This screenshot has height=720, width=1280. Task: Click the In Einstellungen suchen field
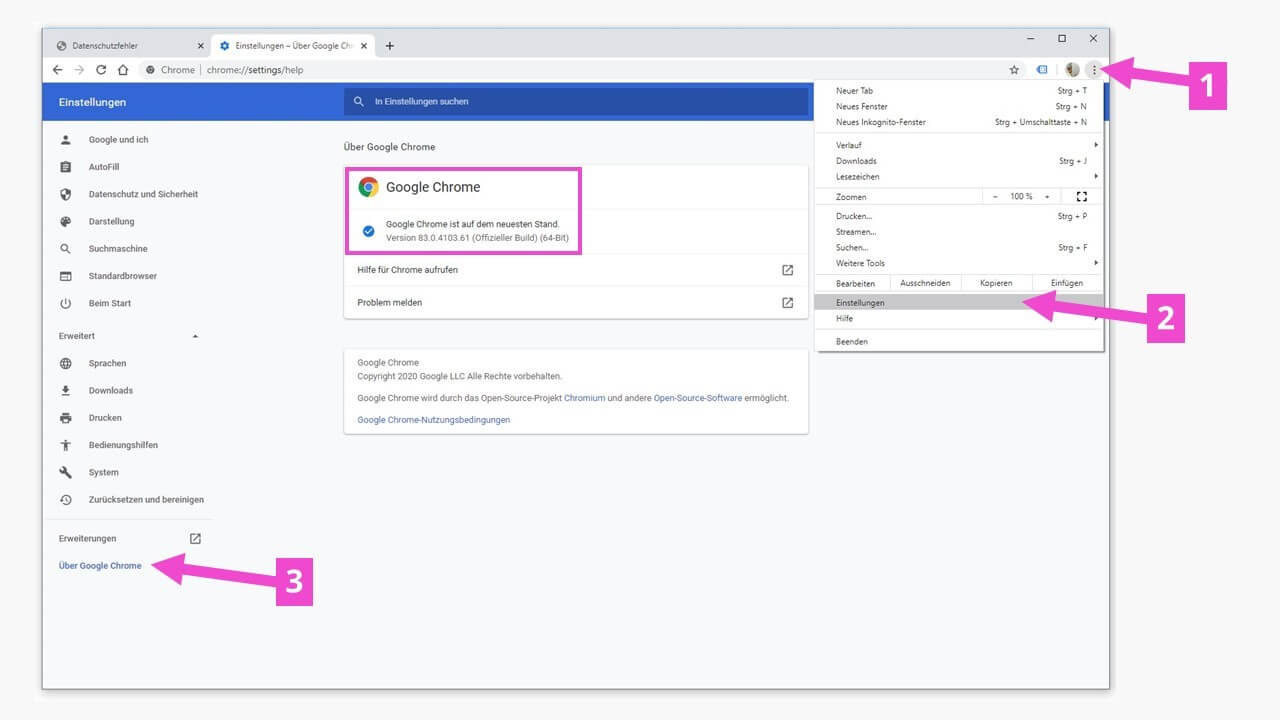[576, 101]
